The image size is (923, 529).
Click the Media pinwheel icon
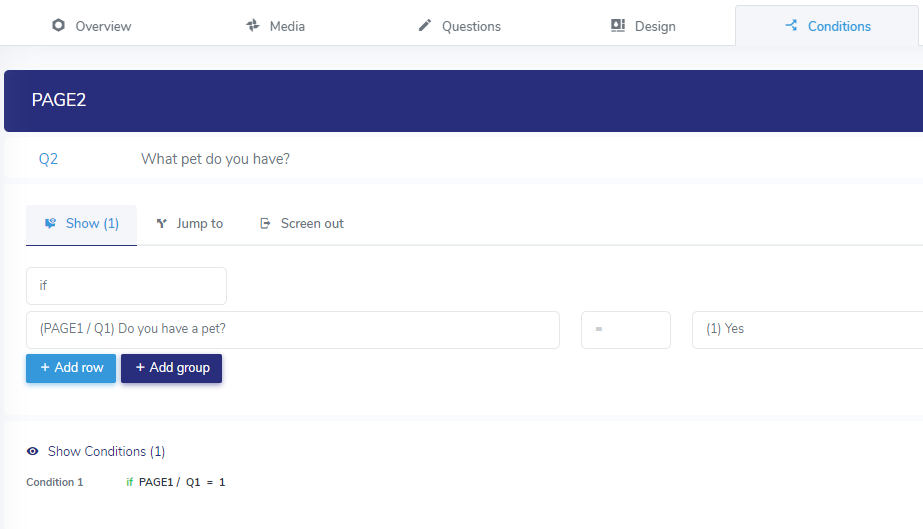[253, 25]
